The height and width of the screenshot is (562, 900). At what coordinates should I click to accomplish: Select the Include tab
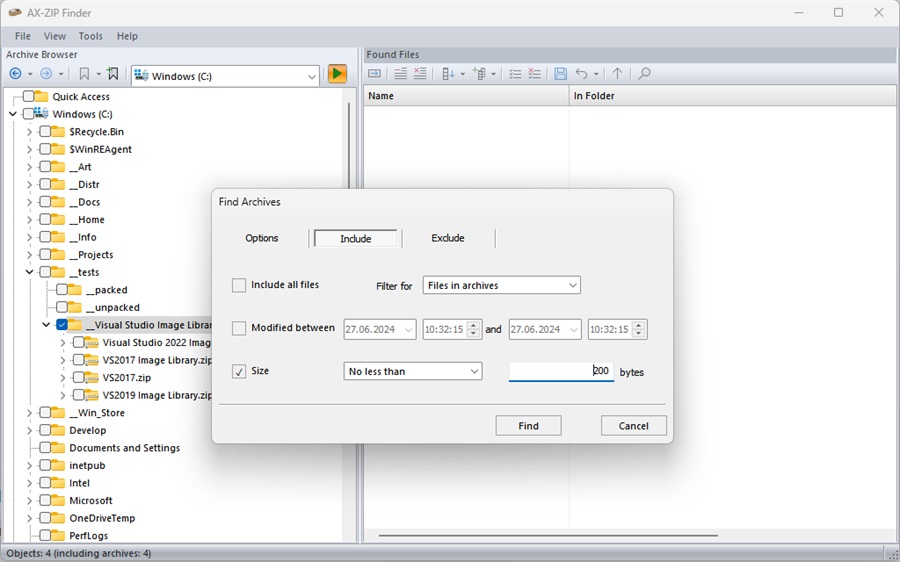tap(355, 239)
